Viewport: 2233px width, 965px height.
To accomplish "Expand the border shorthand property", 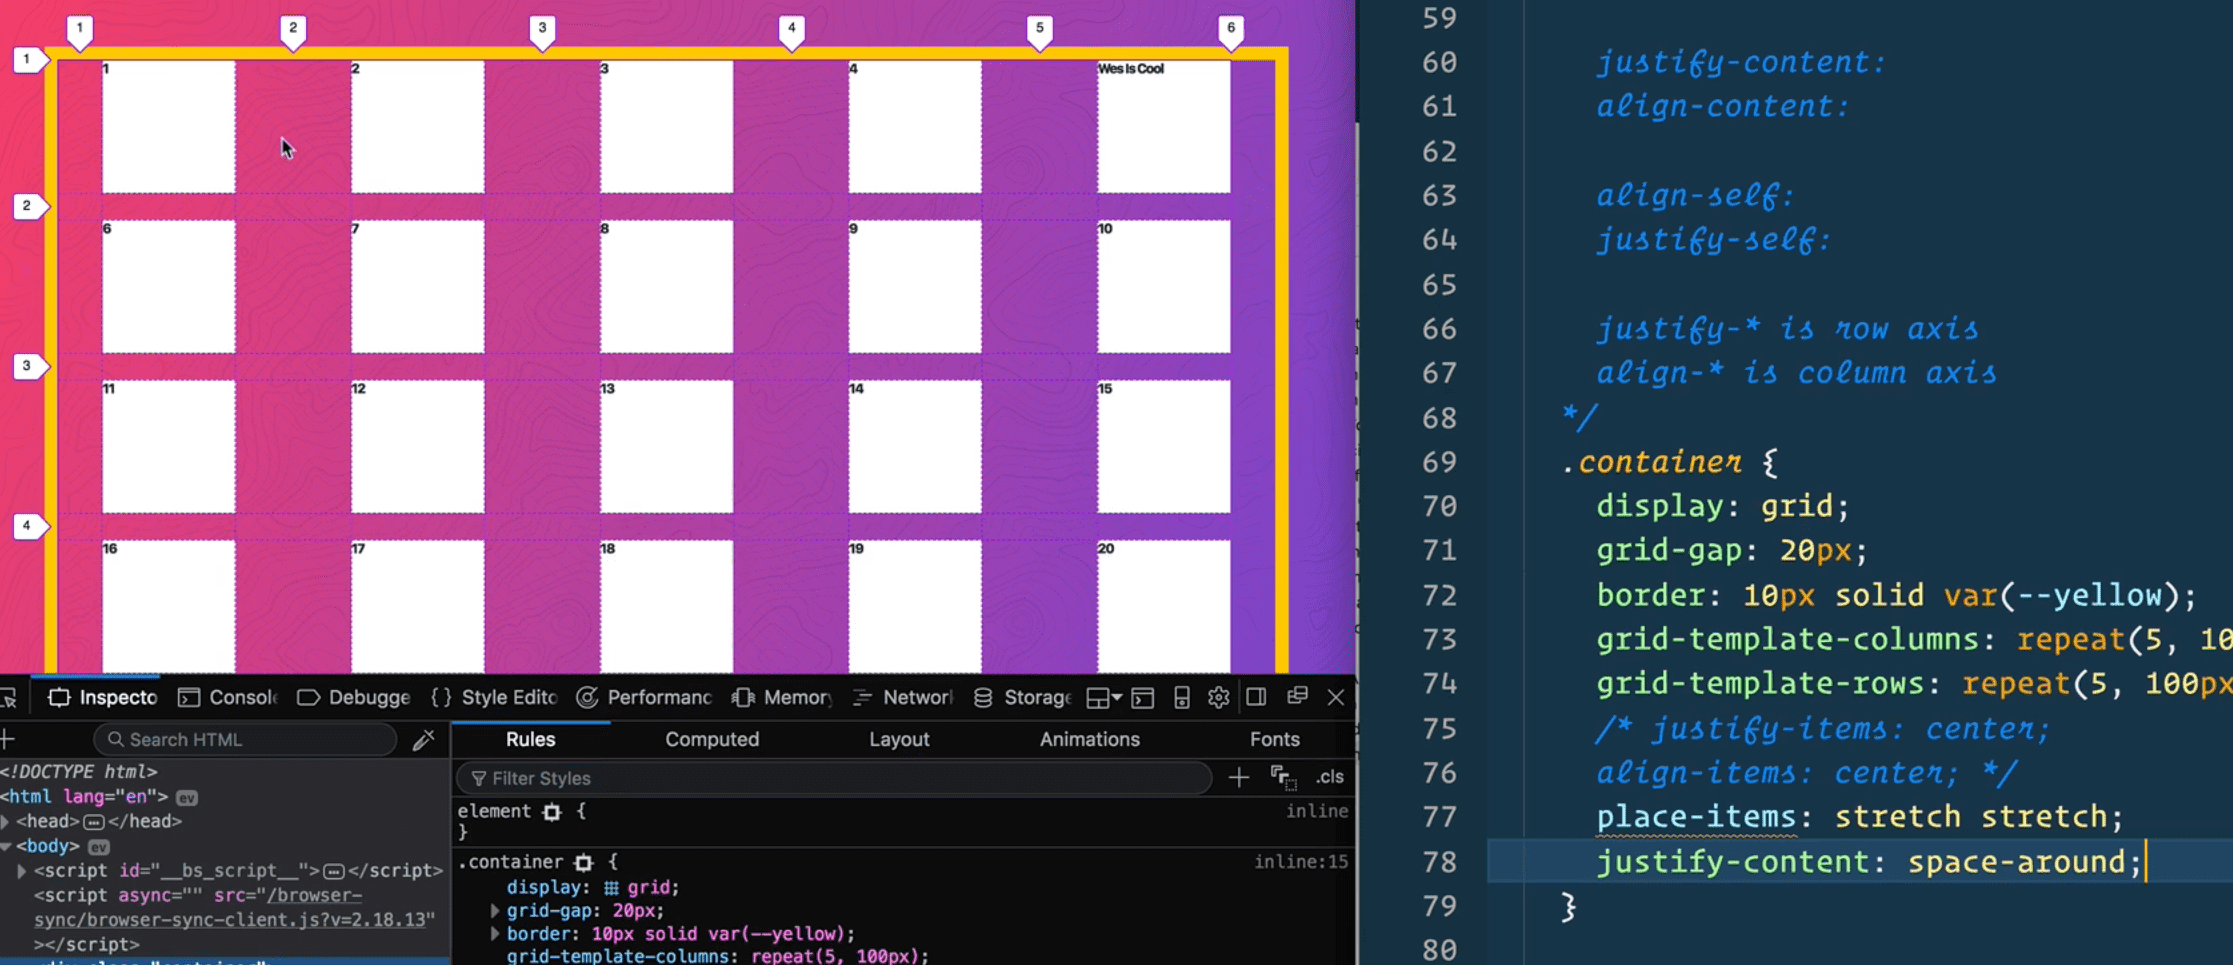I will pyautogui.click(x=495, y=934).
